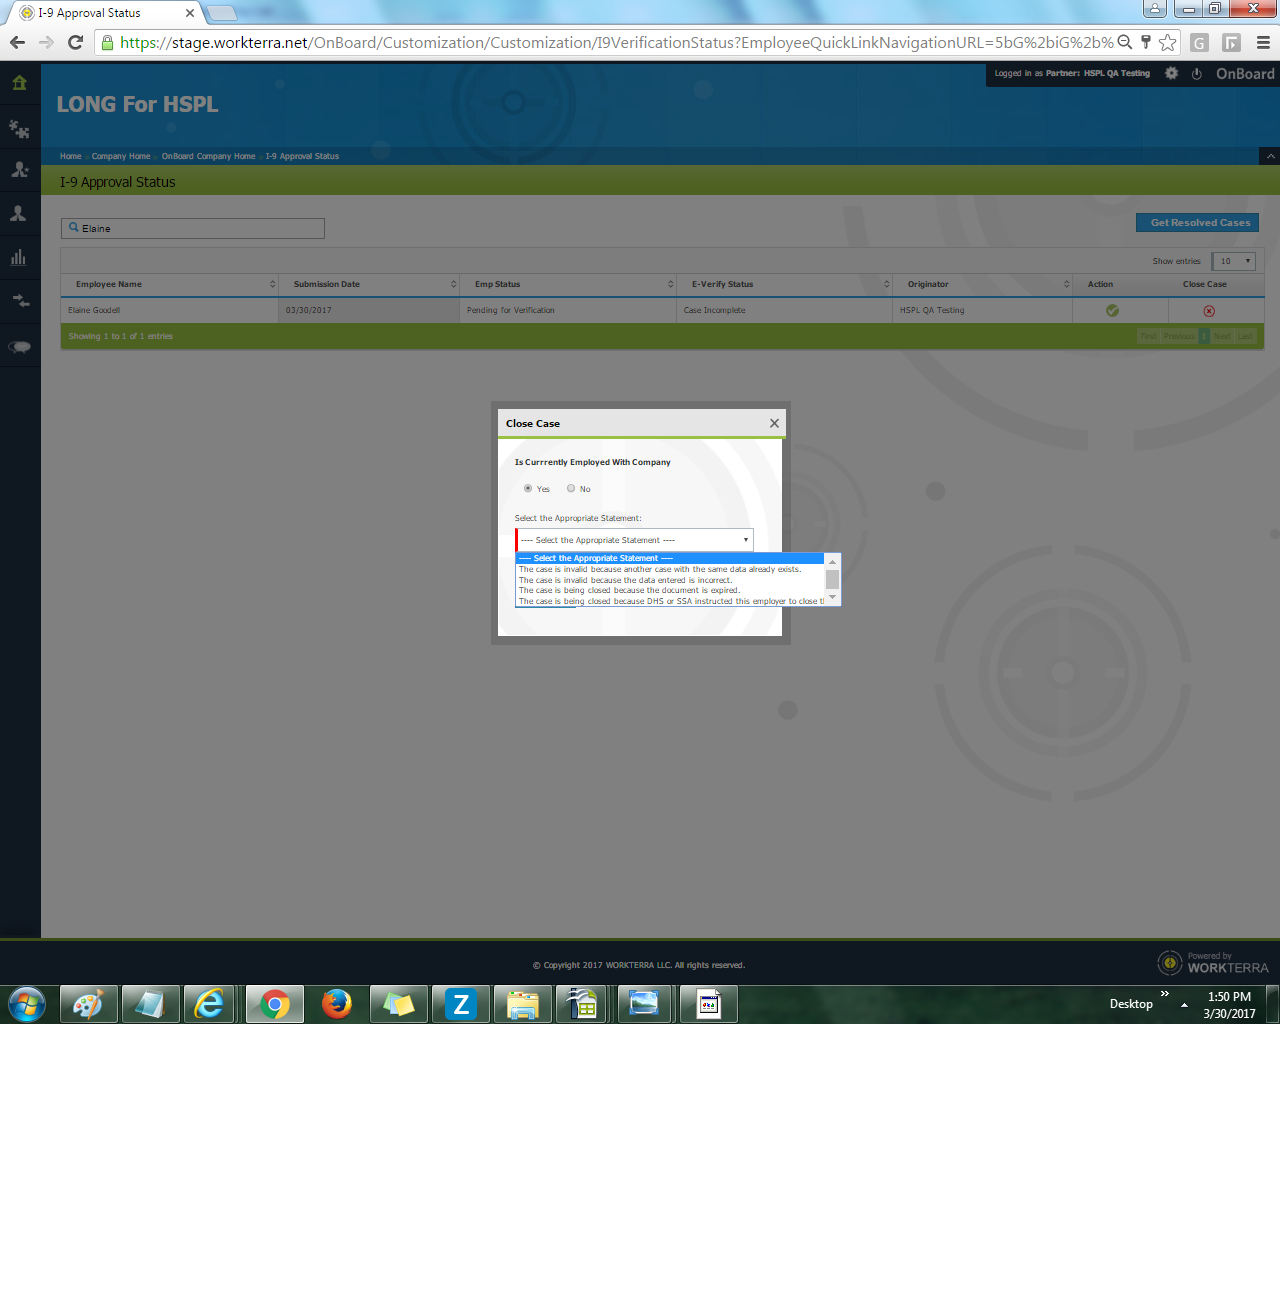Image resolution: width=1280 pixels, height=1294 pixels.
Task: Collapse the Appropriate Statement dropdown
Action: (634, 540)
